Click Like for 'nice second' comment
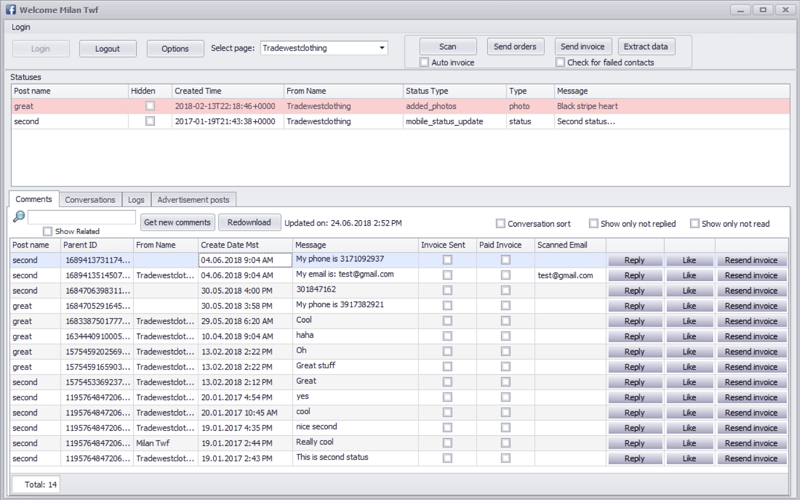Viewport: 800px width, 500px height. [689, 428]
